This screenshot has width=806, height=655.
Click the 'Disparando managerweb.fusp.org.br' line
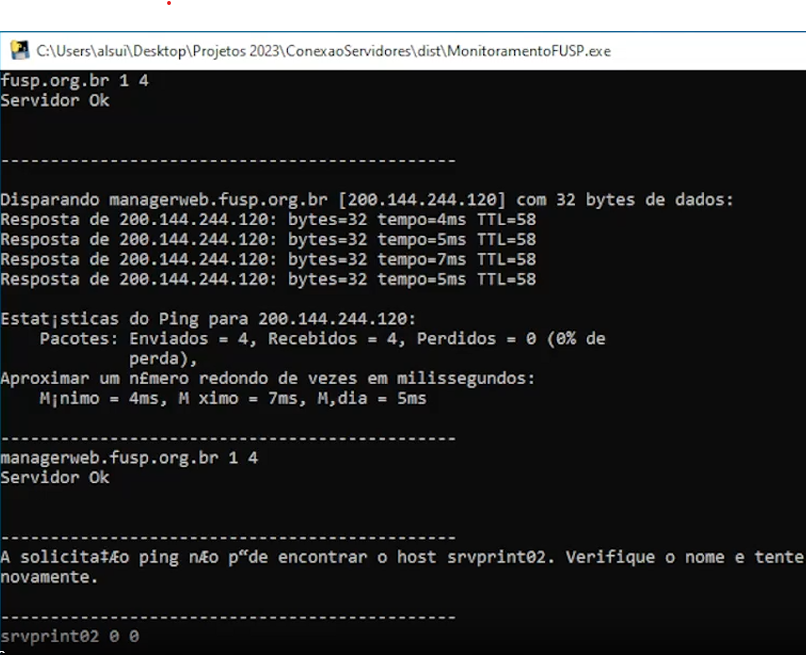pos(367,200)
